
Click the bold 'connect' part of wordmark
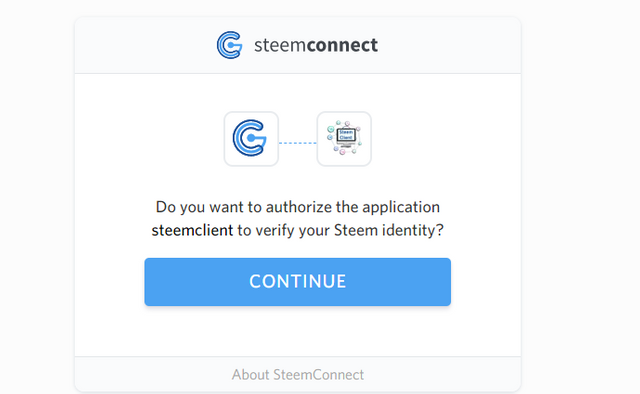click(342, 45)
